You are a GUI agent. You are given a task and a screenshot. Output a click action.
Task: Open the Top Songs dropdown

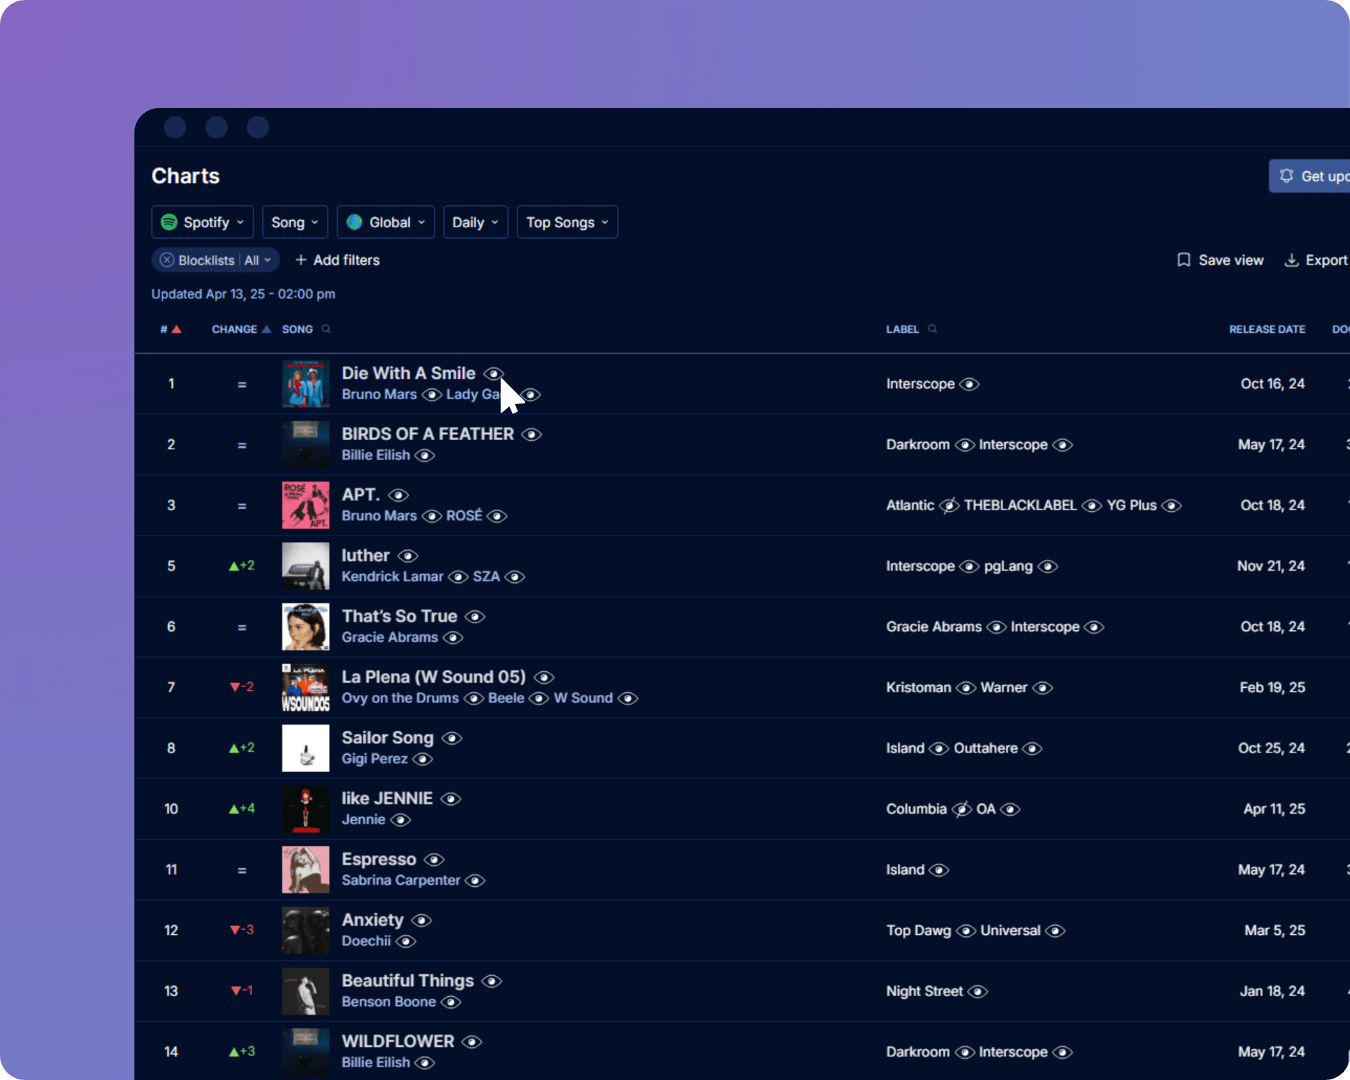tap(567, 222)
